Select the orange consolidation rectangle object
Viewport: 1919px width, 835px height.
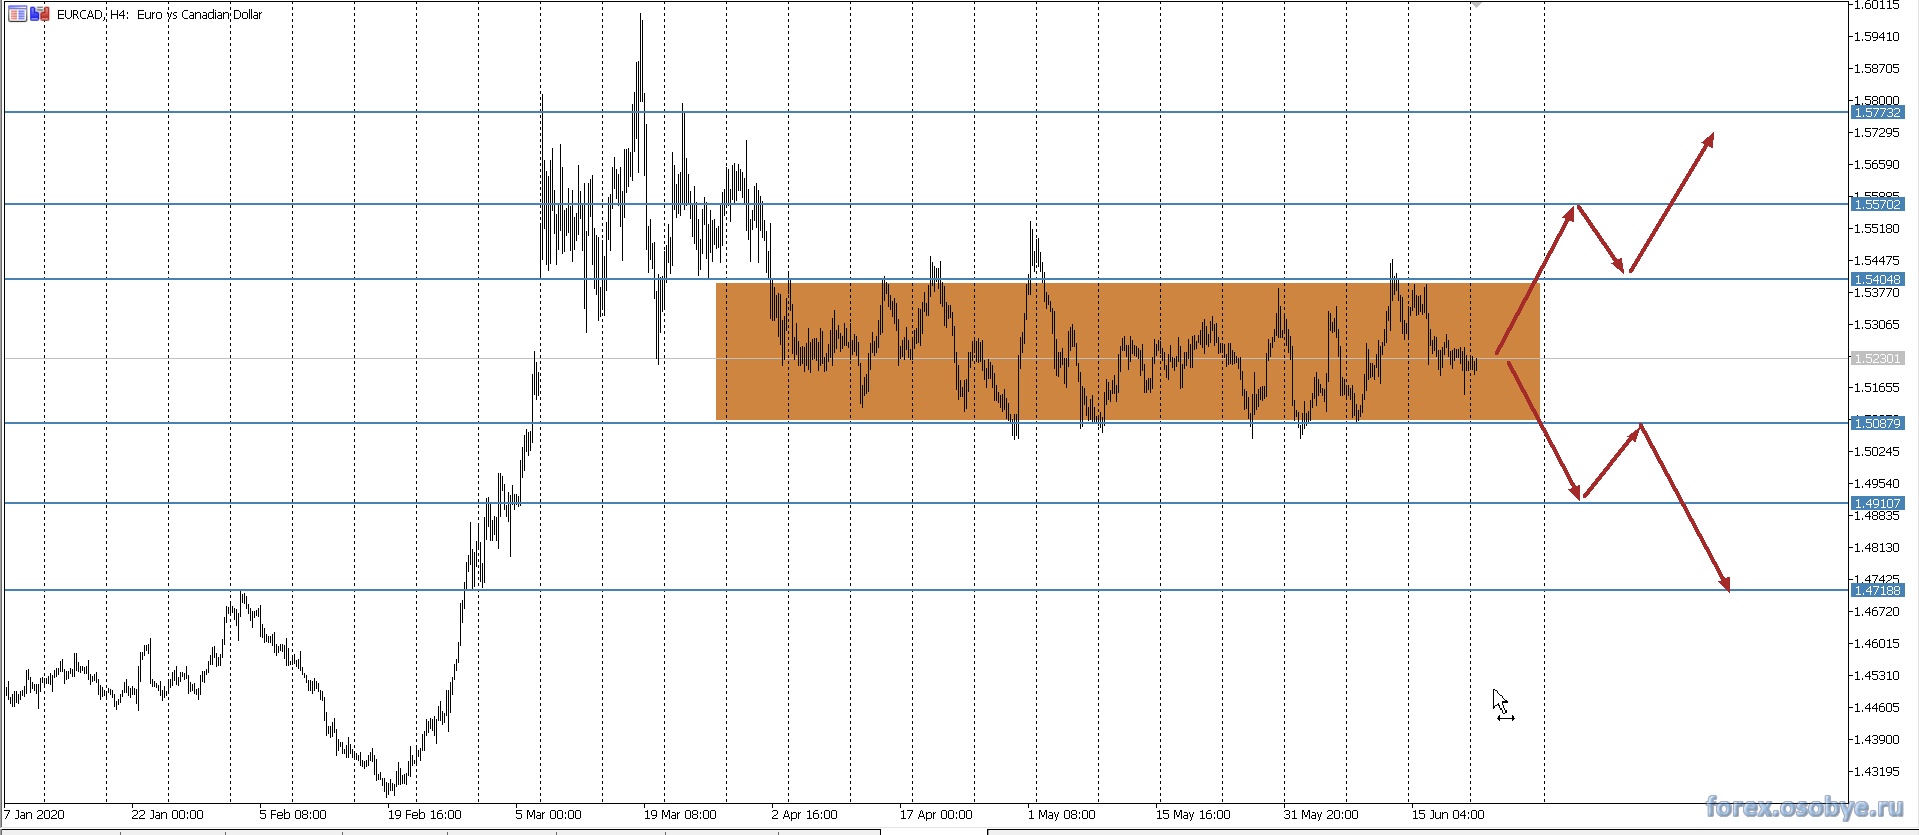tap(1128, 351)
